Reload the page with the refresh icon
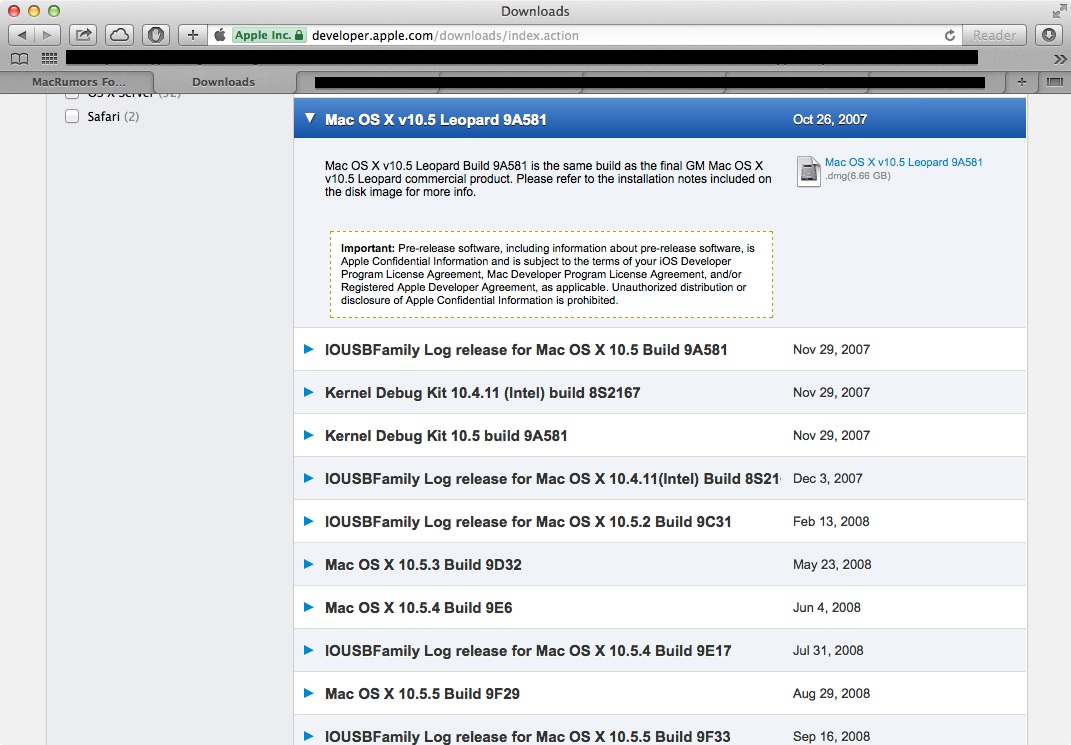The height and width of the screenshot is (745, 1071). 949,36
